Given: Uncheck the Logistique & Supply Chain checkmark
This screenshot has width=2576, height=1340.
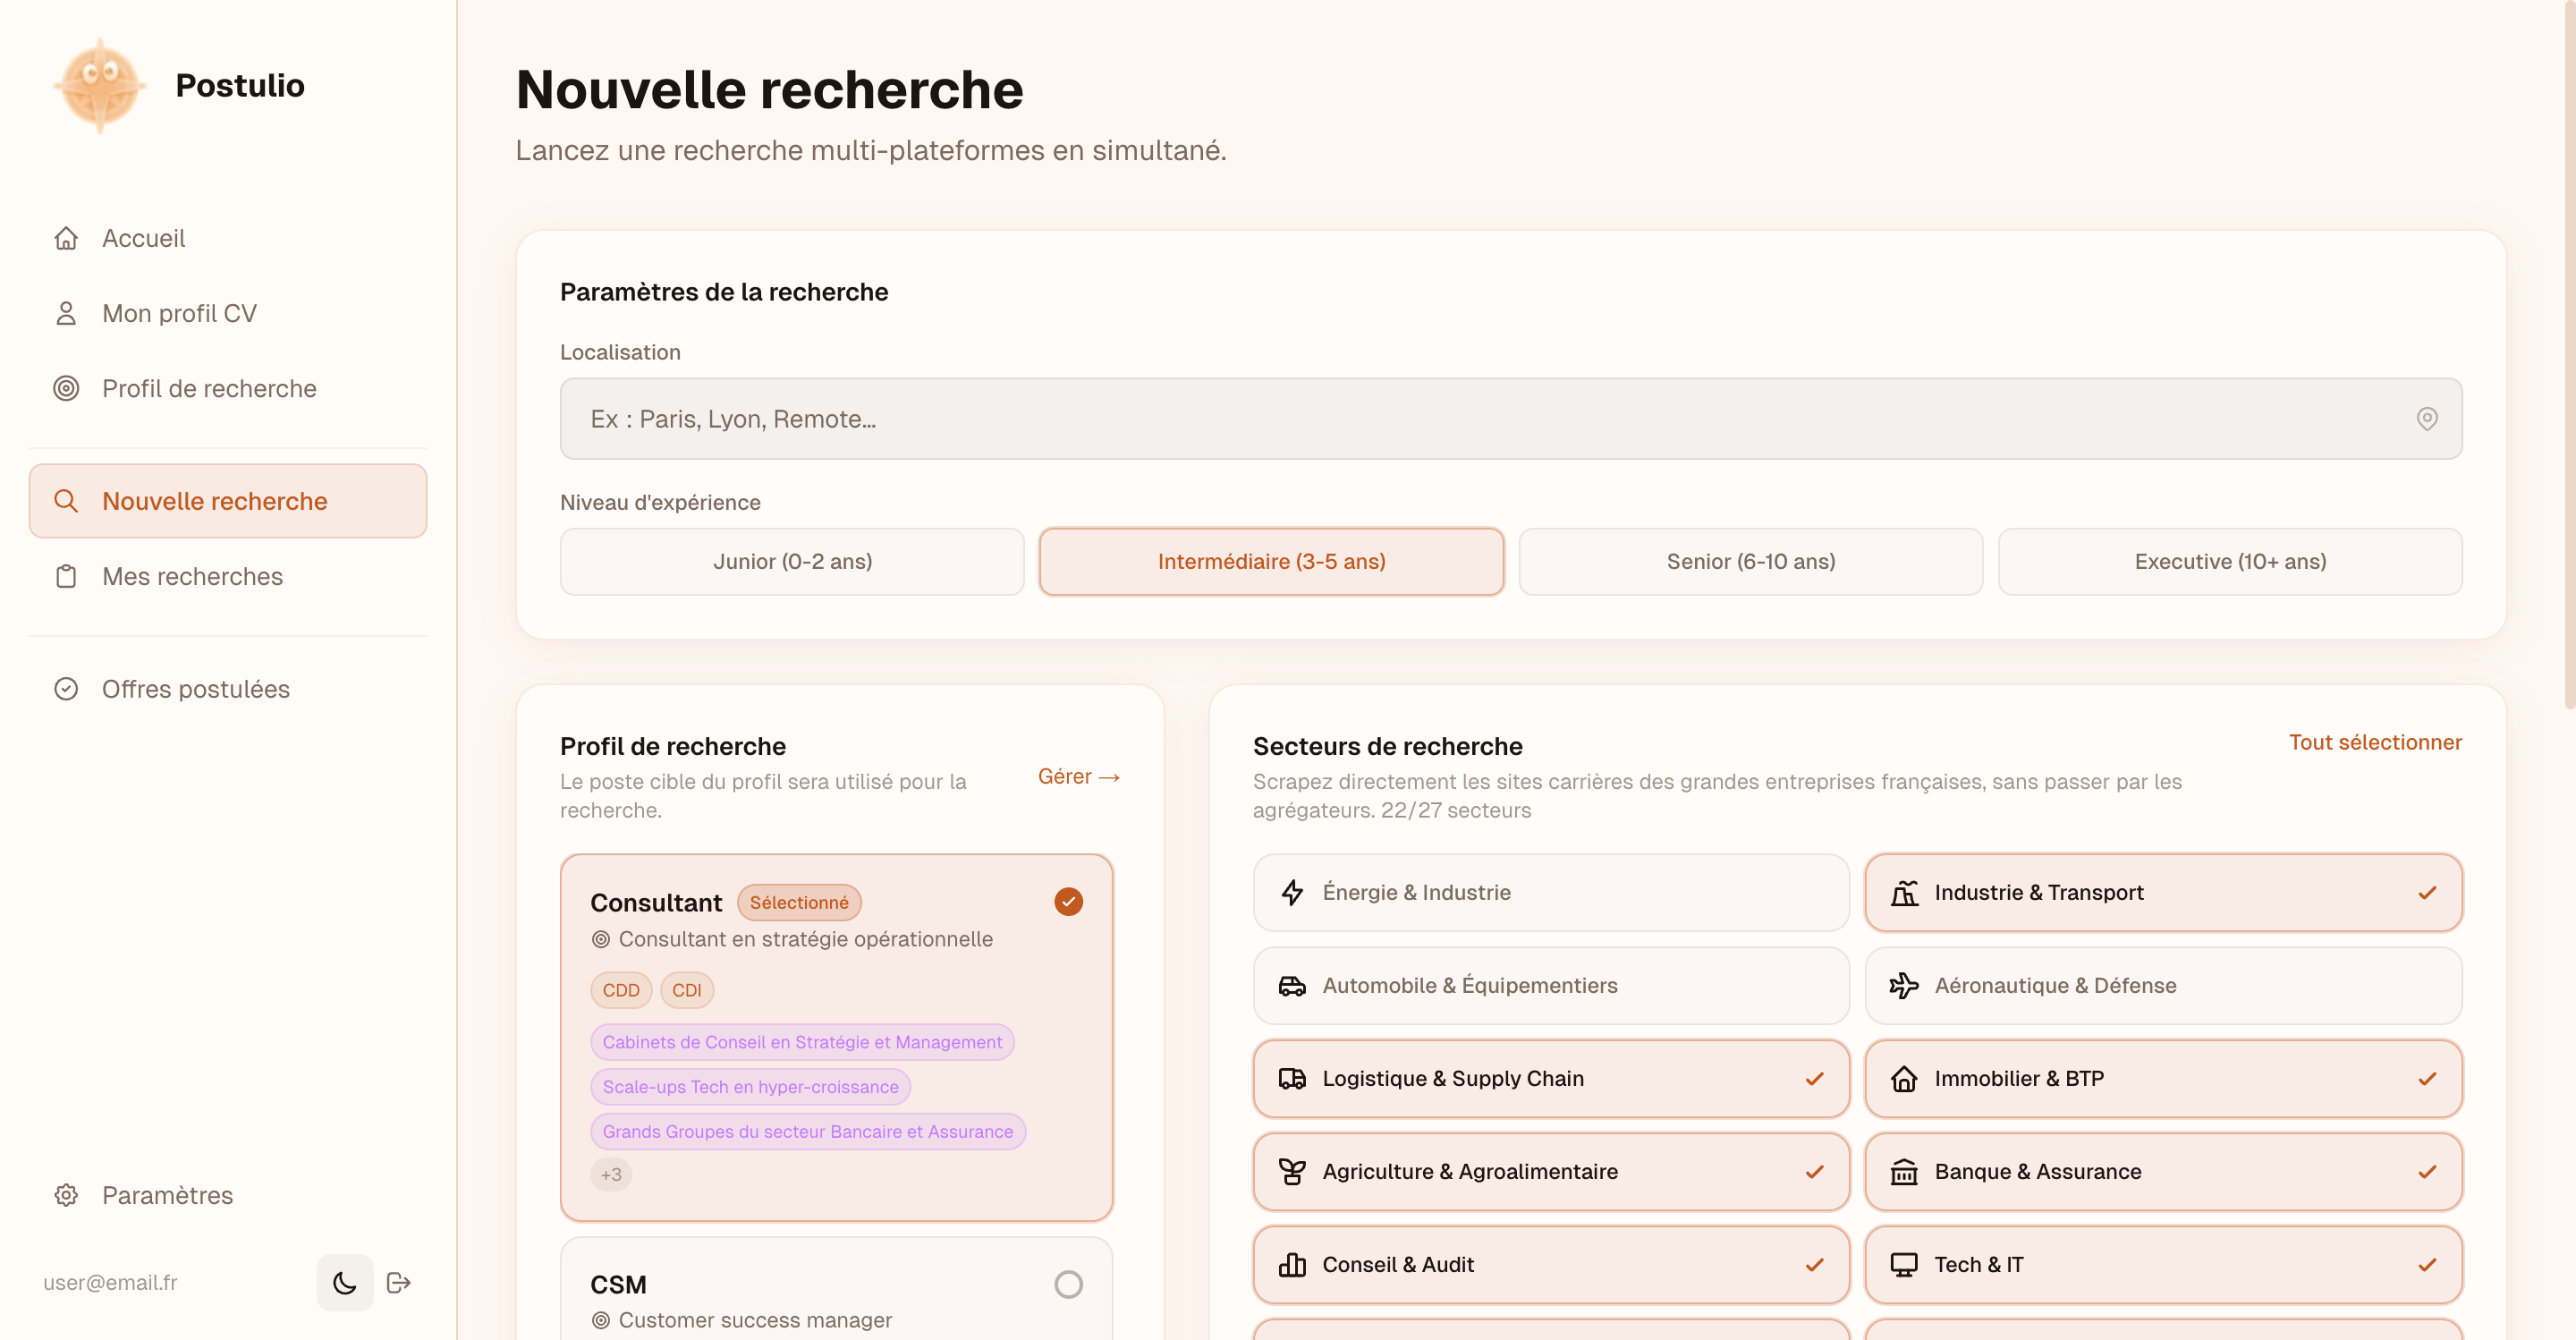Looking at the screenshot, I should [1815, 1078].
